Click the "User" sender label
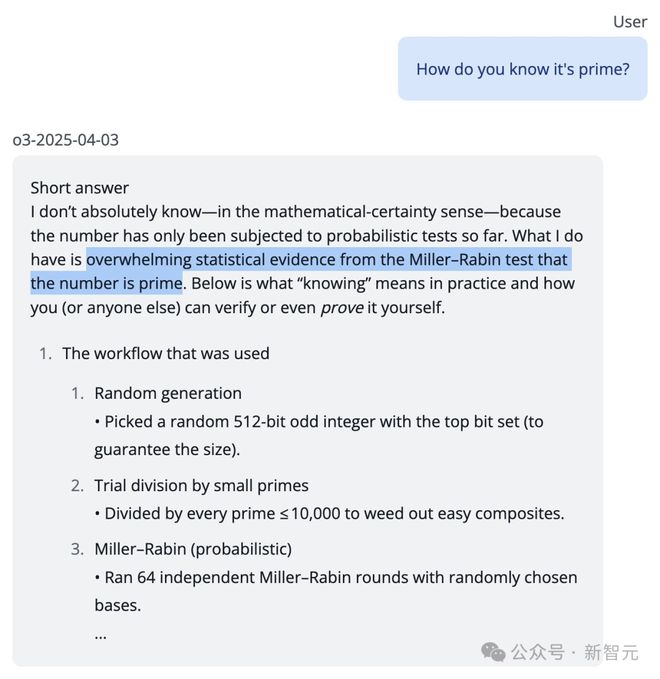 click(x=630, y=22)
